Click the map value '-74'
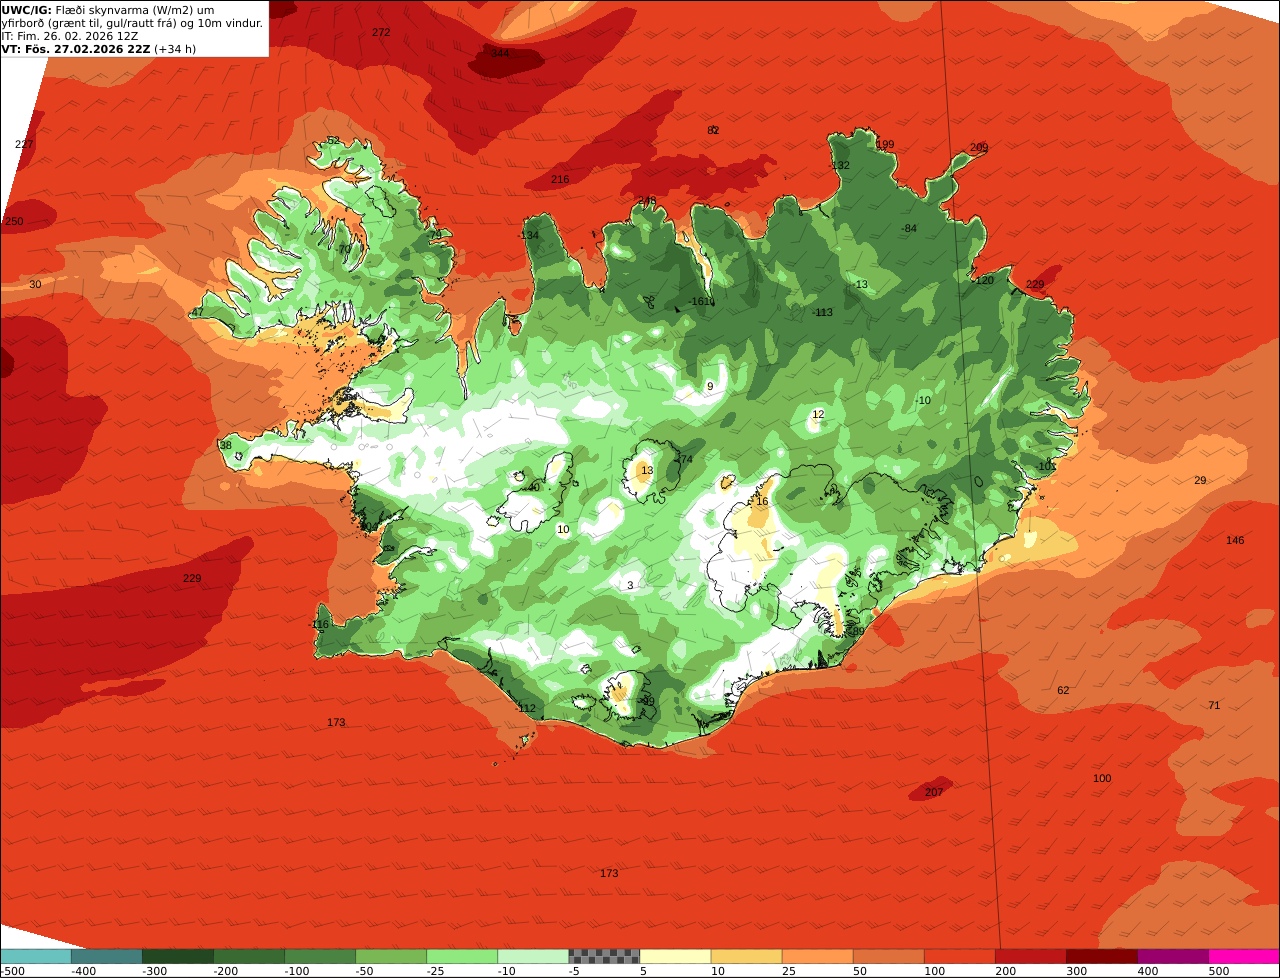 [683, 459]
